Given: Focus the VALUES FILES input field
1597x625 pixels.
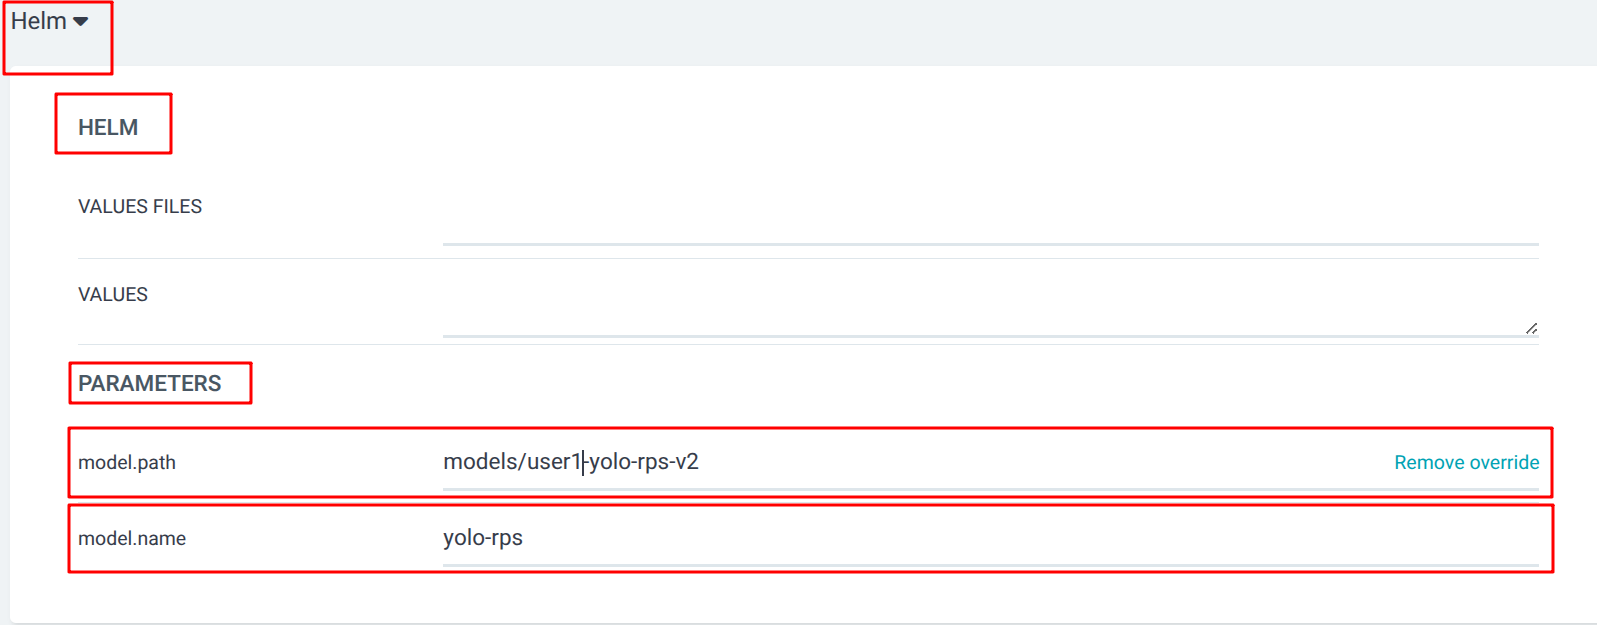Looking at the screenshot, I should [990, 226].
